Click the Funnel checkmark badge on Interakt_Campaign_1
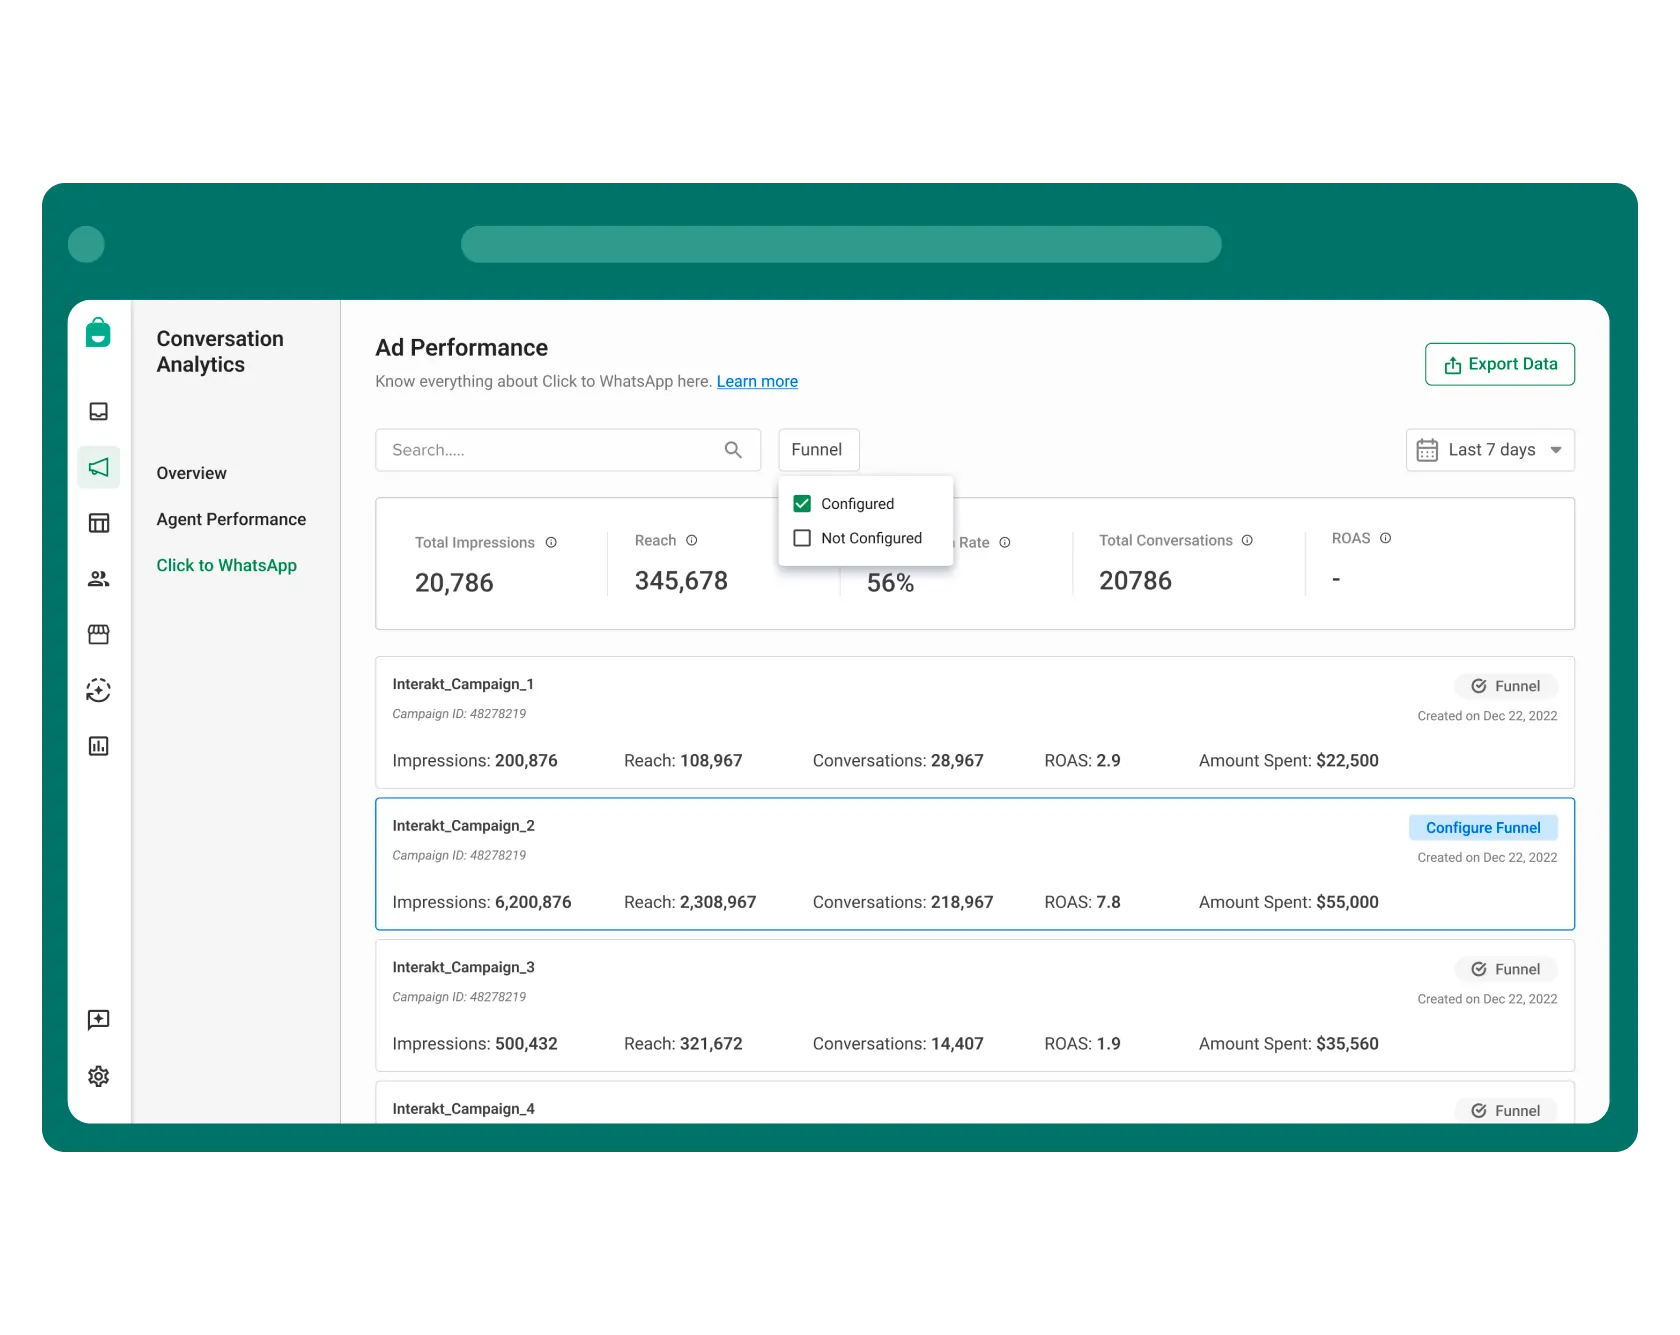This screenshot has width=1680, height=1335. click(1506, 686)
